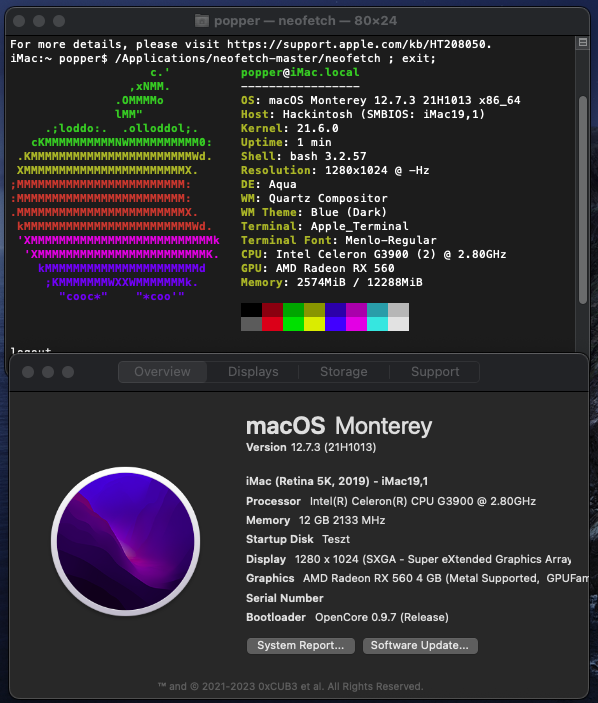Click the 'Terminal: Apple_Terminal' line
The height and width of the screenshot is (703, 598).
tap(325, 226)
